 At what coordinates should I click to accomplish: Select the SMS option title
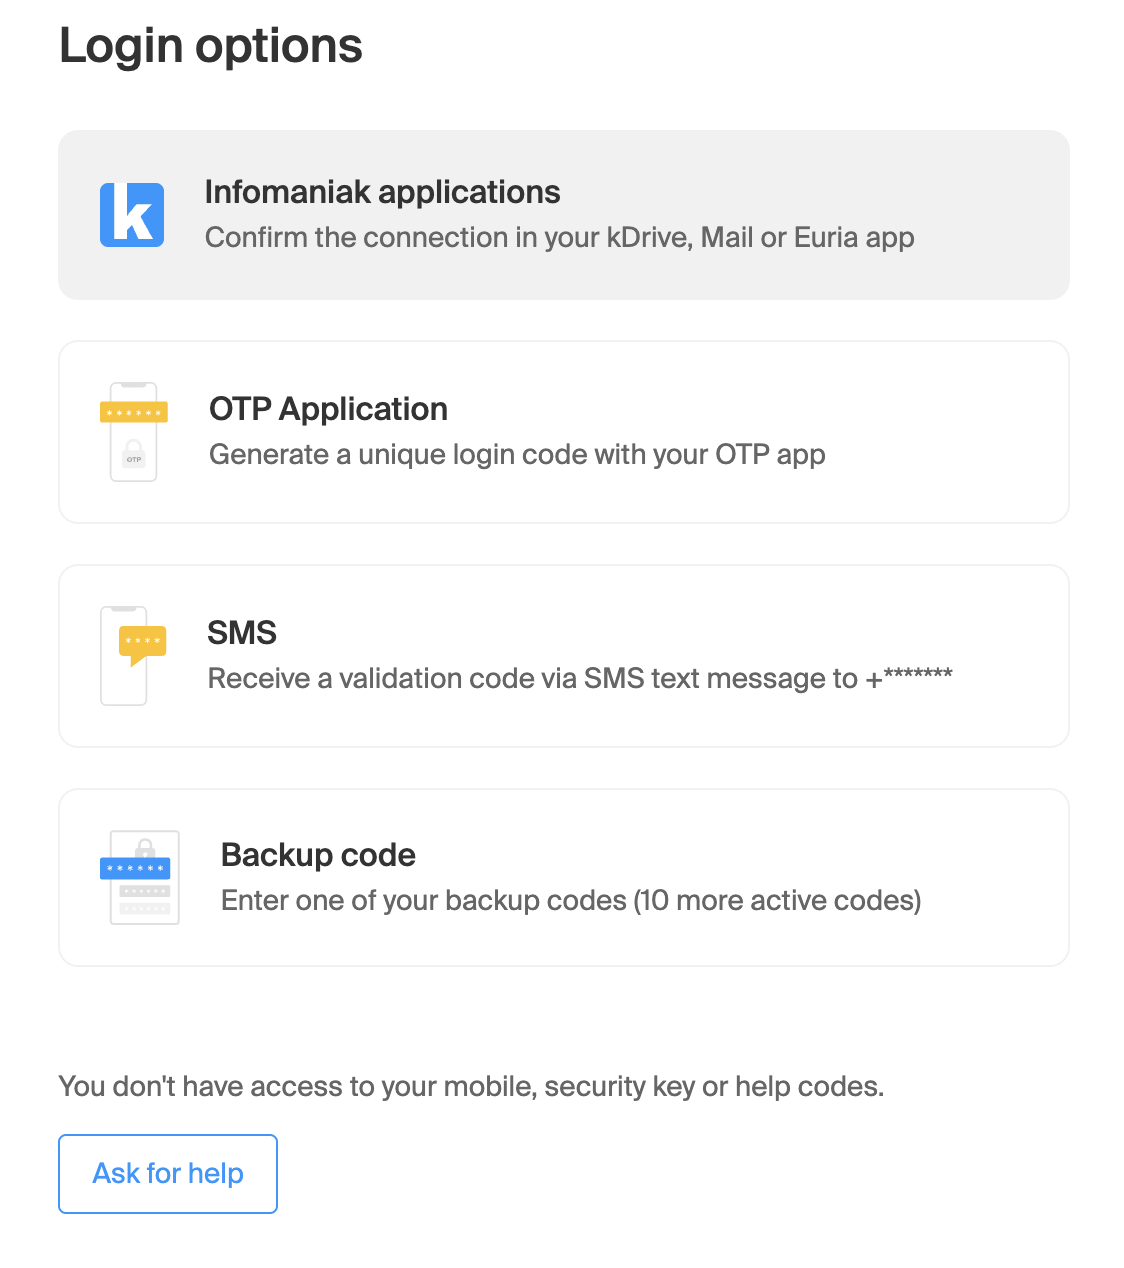[242, 633]
